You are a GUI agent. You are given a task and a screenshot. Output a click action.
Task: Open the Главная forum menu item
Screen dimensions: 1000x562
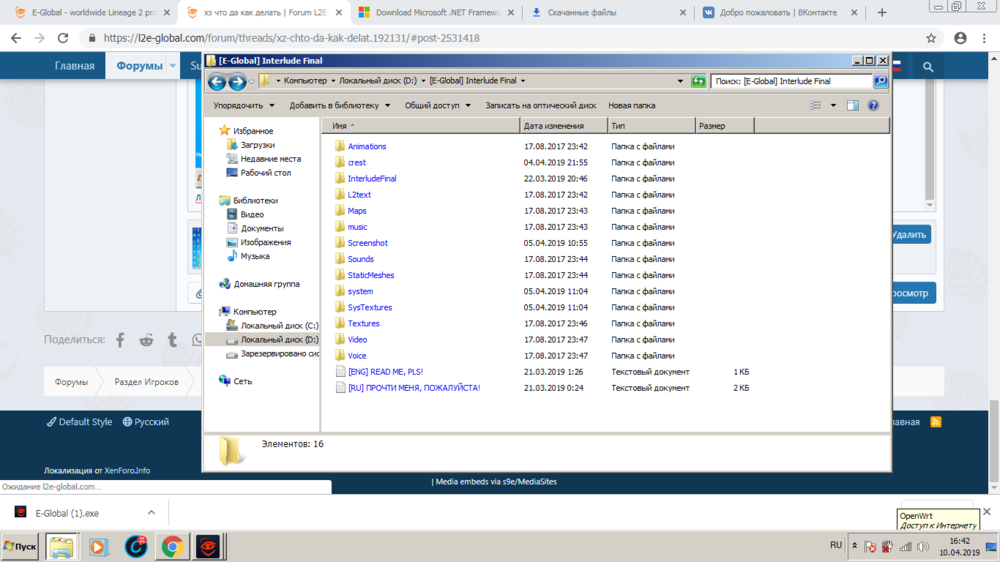(74, 66)
